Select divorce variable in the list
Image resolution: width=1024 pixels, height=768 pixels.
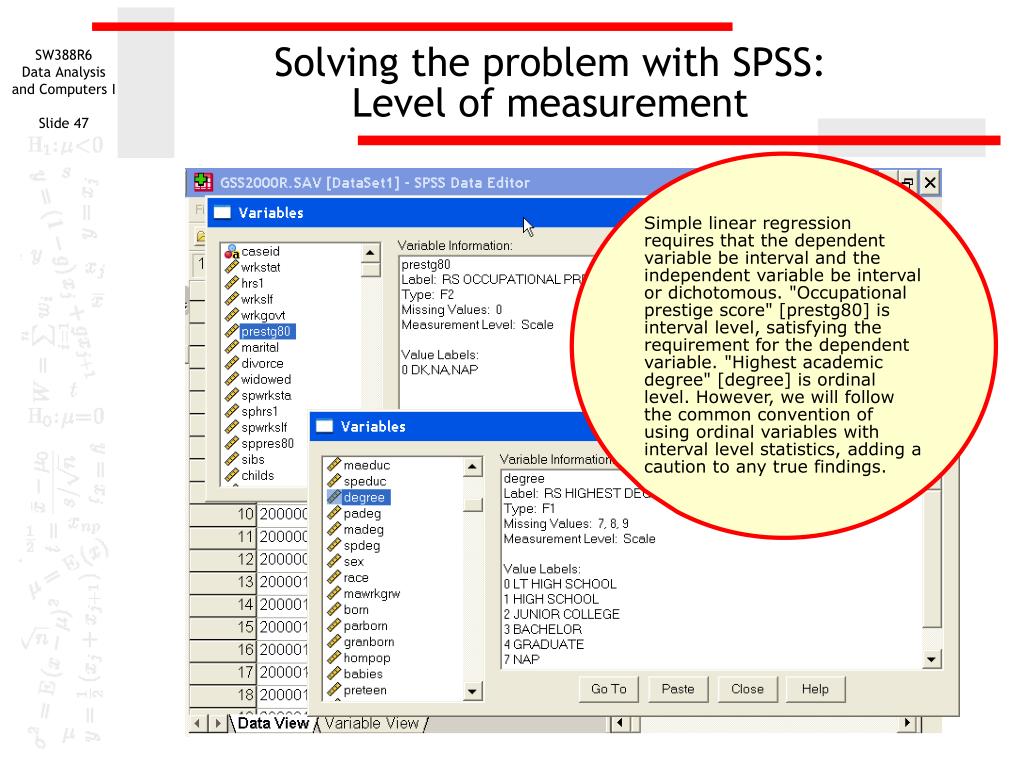(262, 364)
